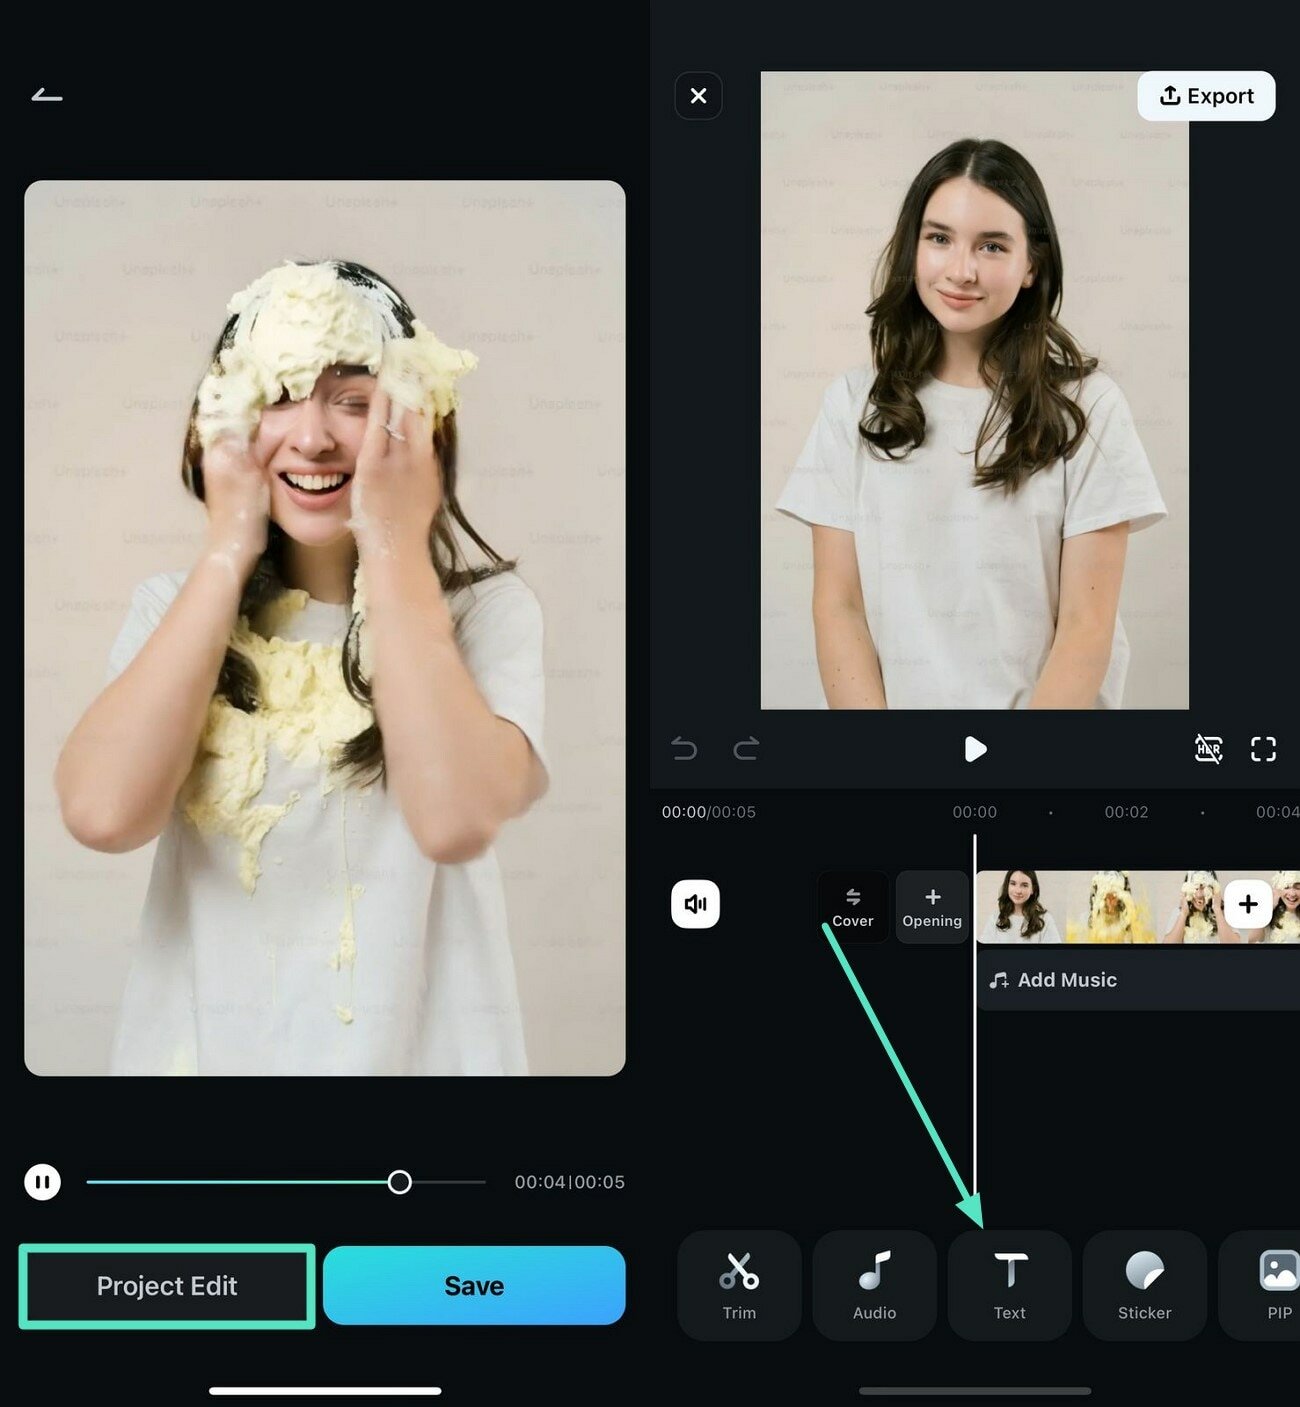Mute the clip audio speaker toggle
The image size is (1300, 1407).
(695, 904)
